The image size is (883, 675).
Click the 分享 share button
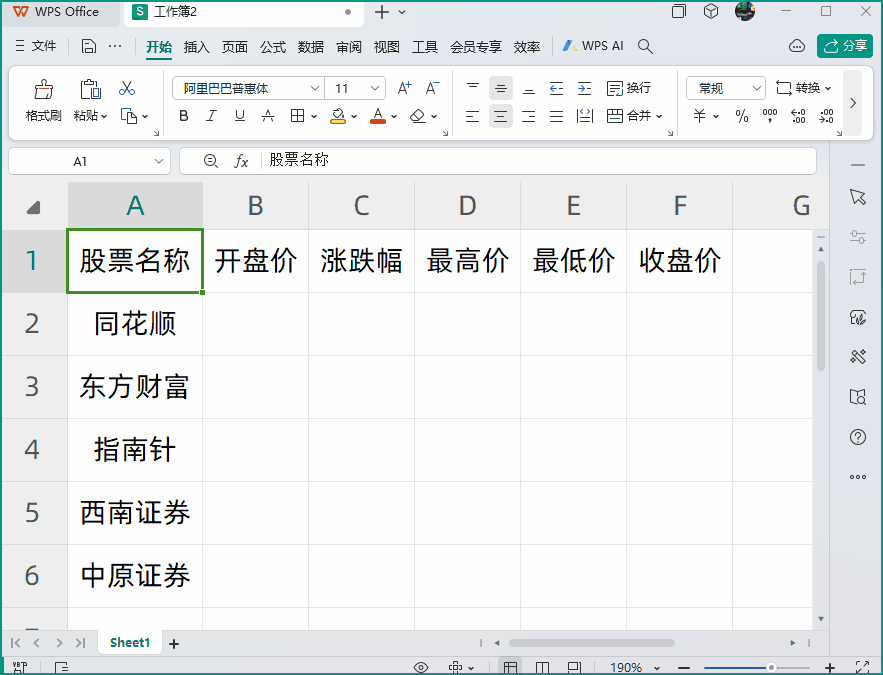845,46
